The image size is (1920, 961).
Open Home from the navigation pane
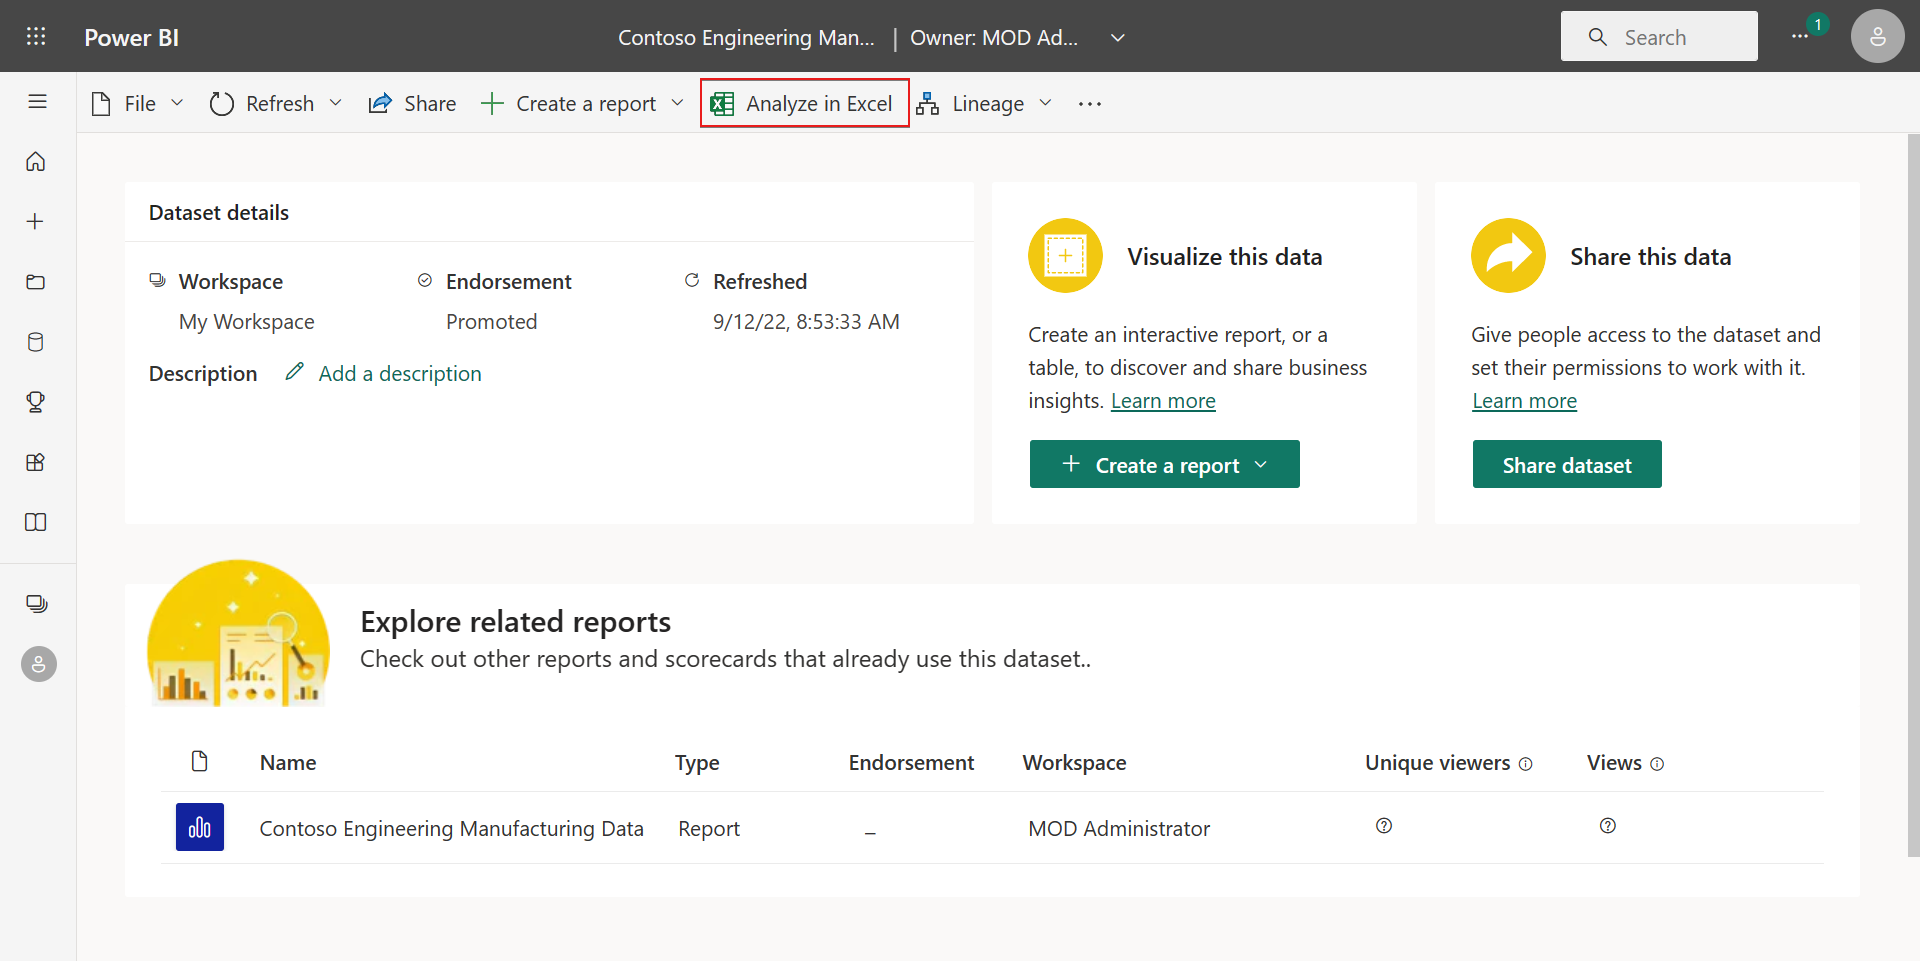(x=36, y=161)
